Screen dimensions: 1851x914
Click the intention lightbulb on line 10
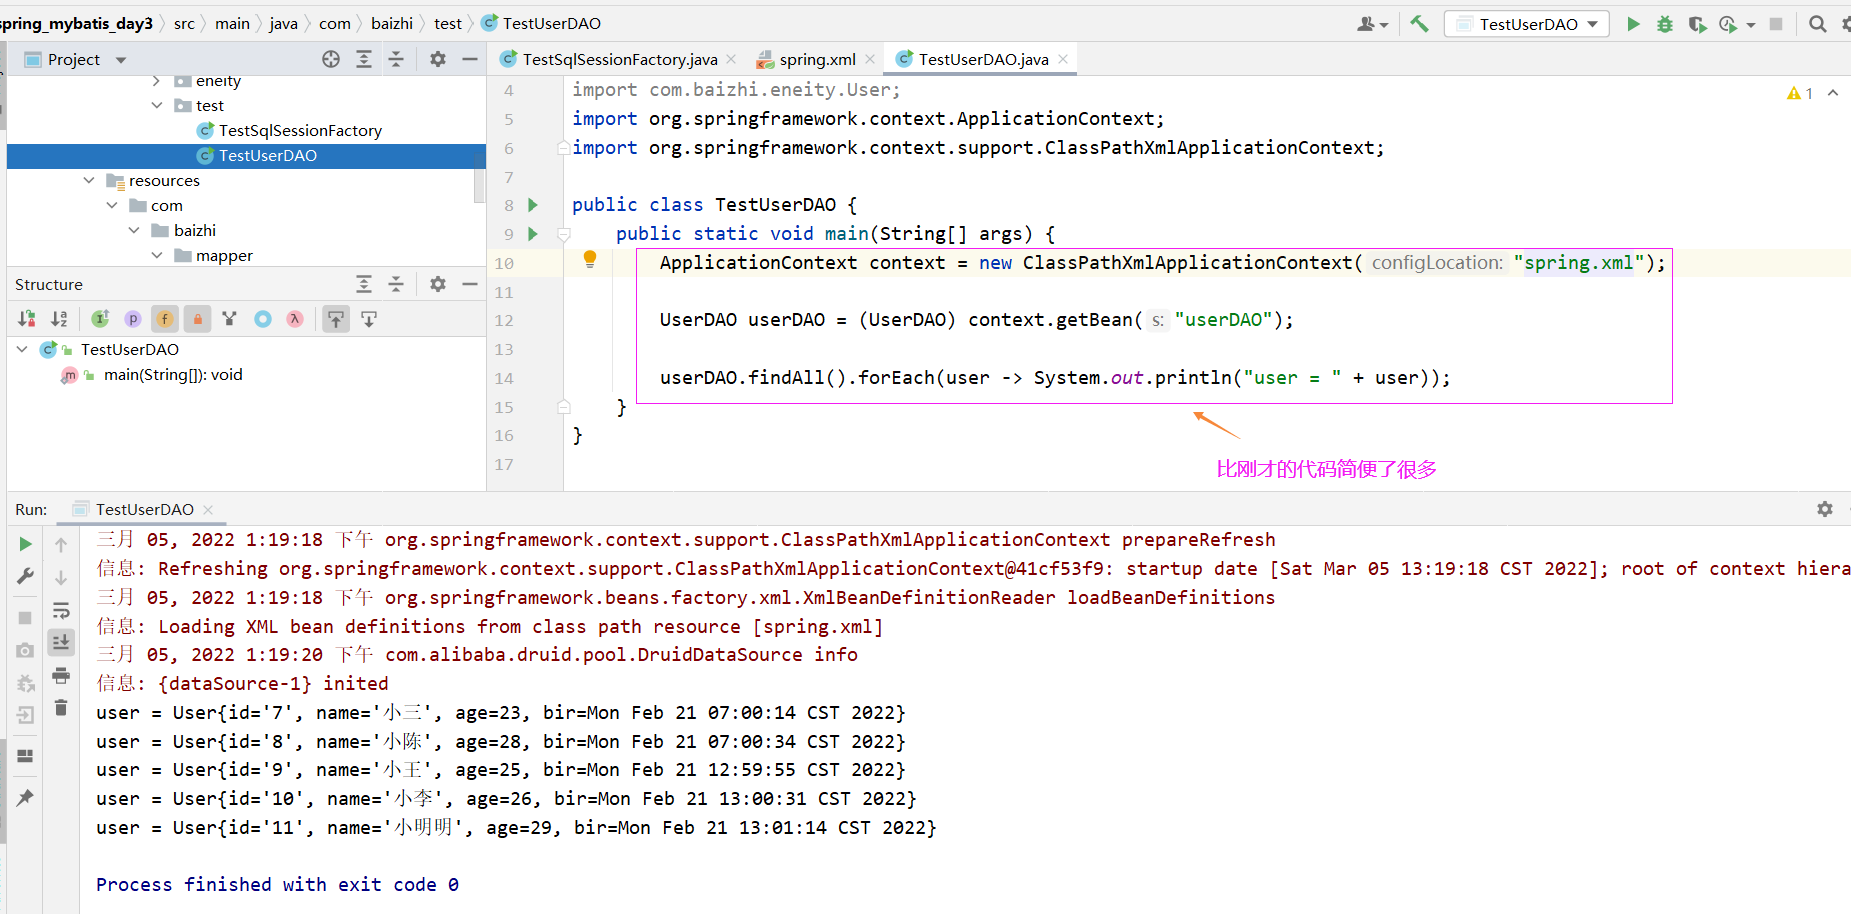[590, 260]
